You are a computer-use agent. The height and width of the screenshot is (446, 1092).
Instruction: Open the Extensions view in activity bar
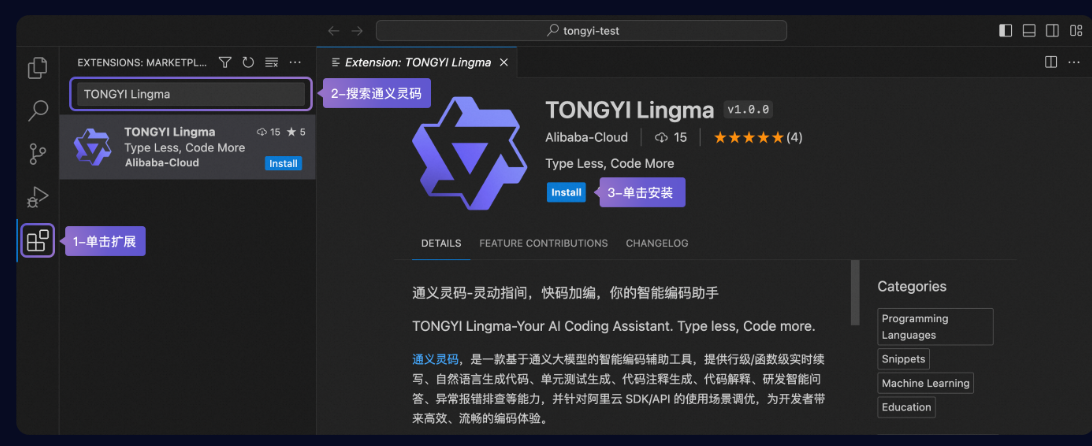coord(38,241)
